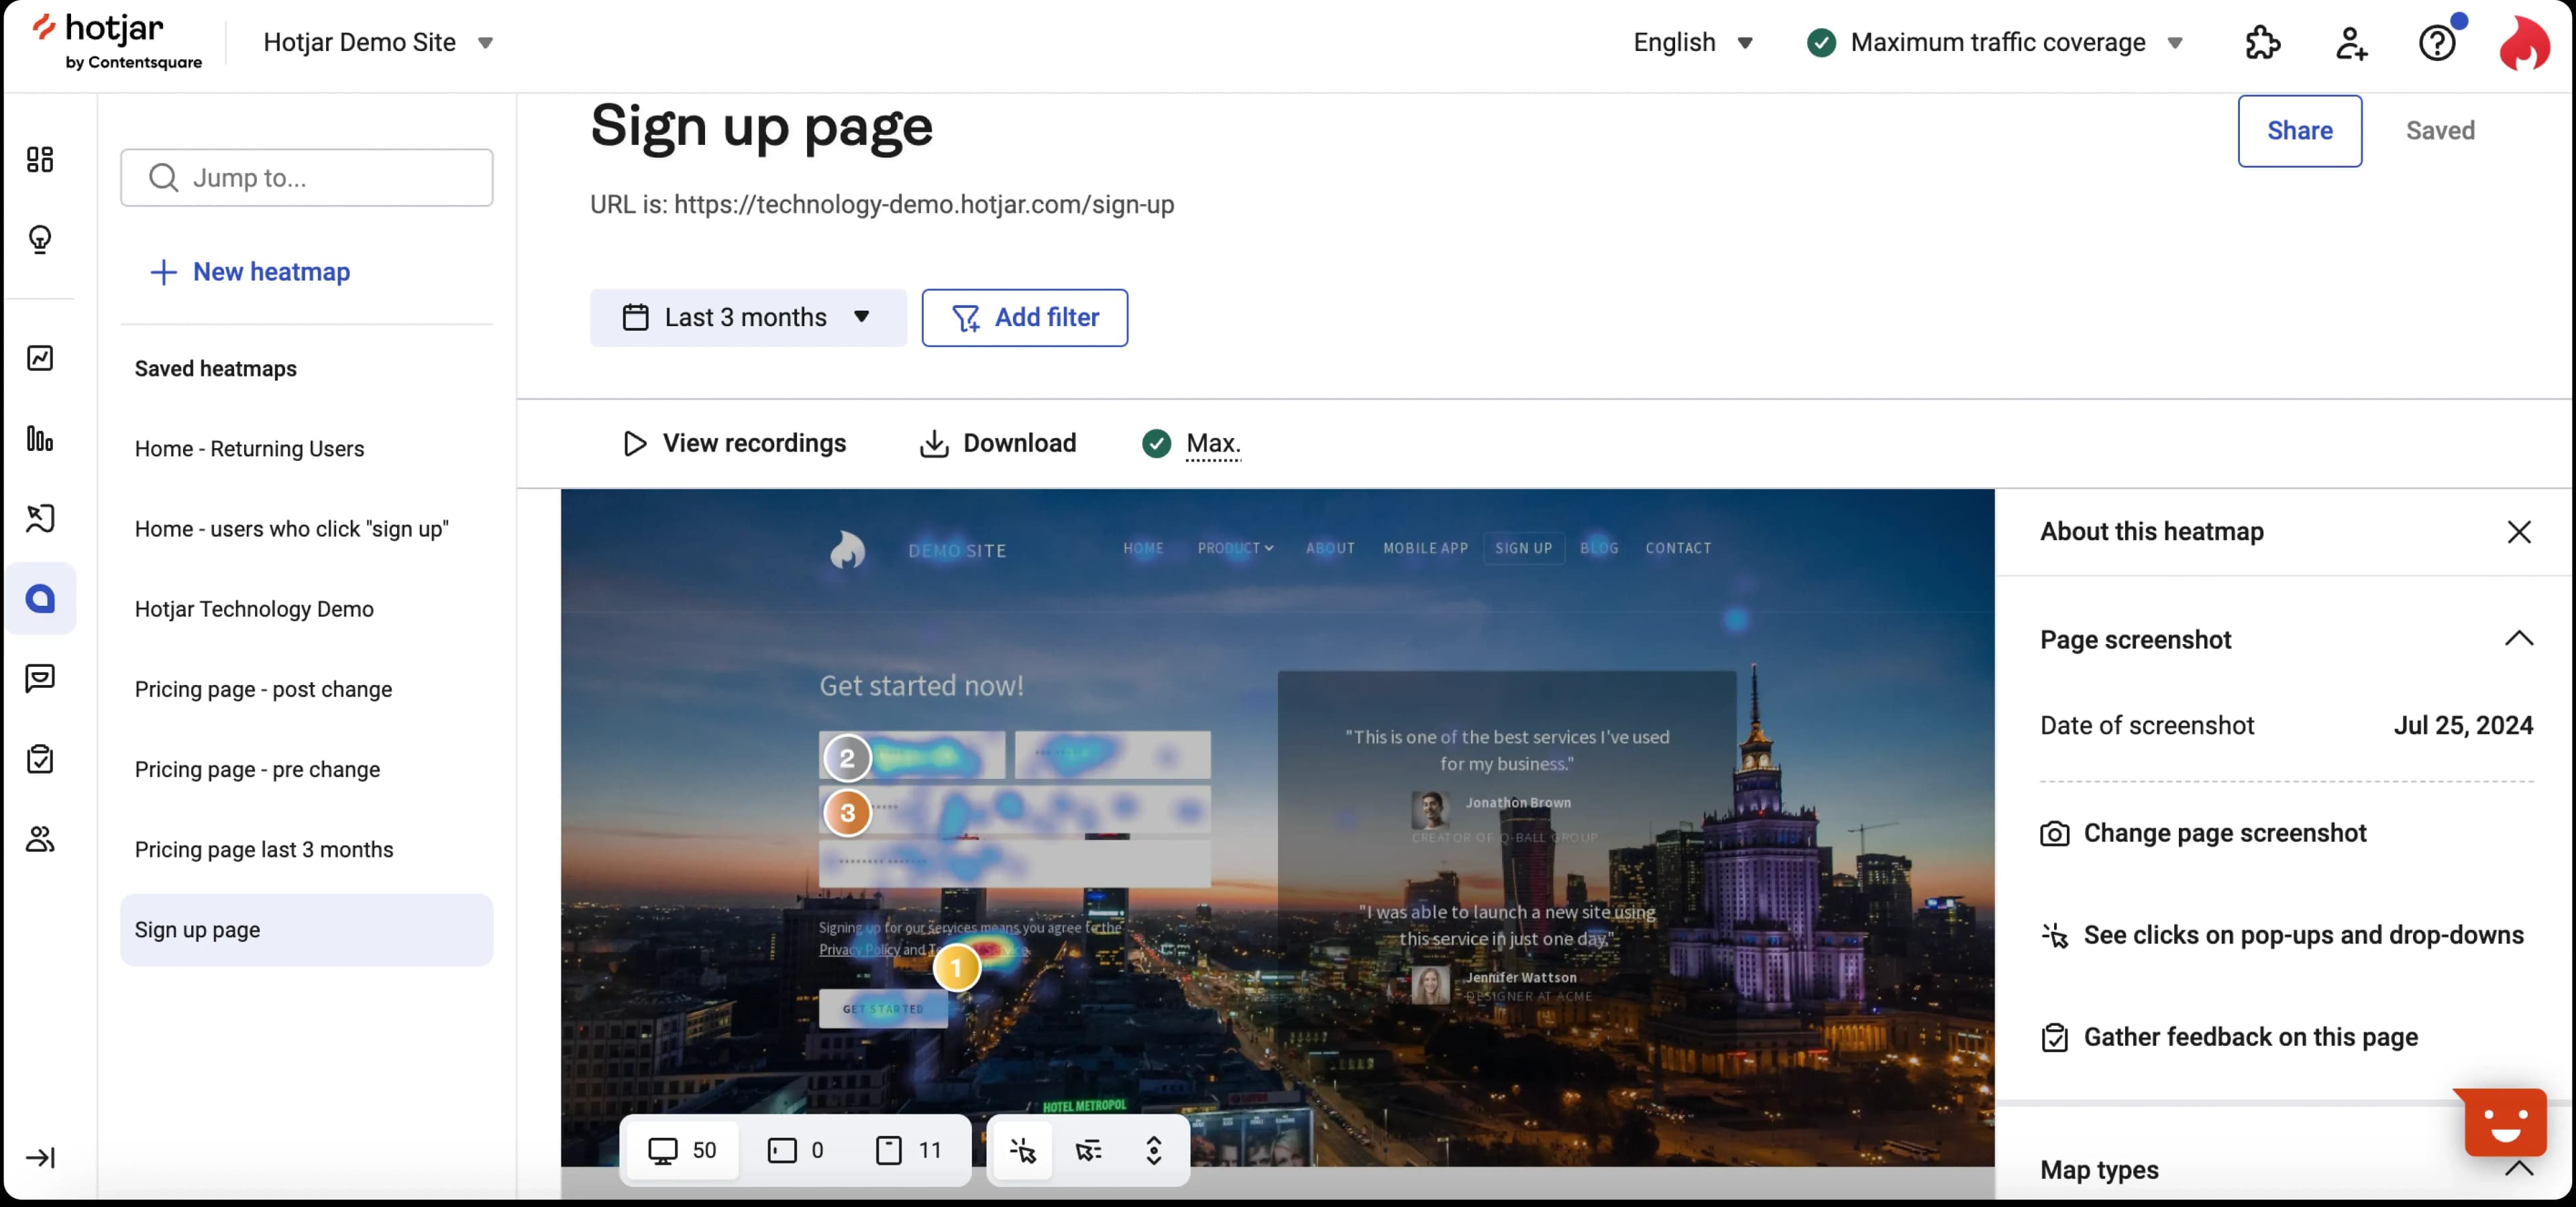
Task: Select the click map type icon
Action: pos(1022,1150)
